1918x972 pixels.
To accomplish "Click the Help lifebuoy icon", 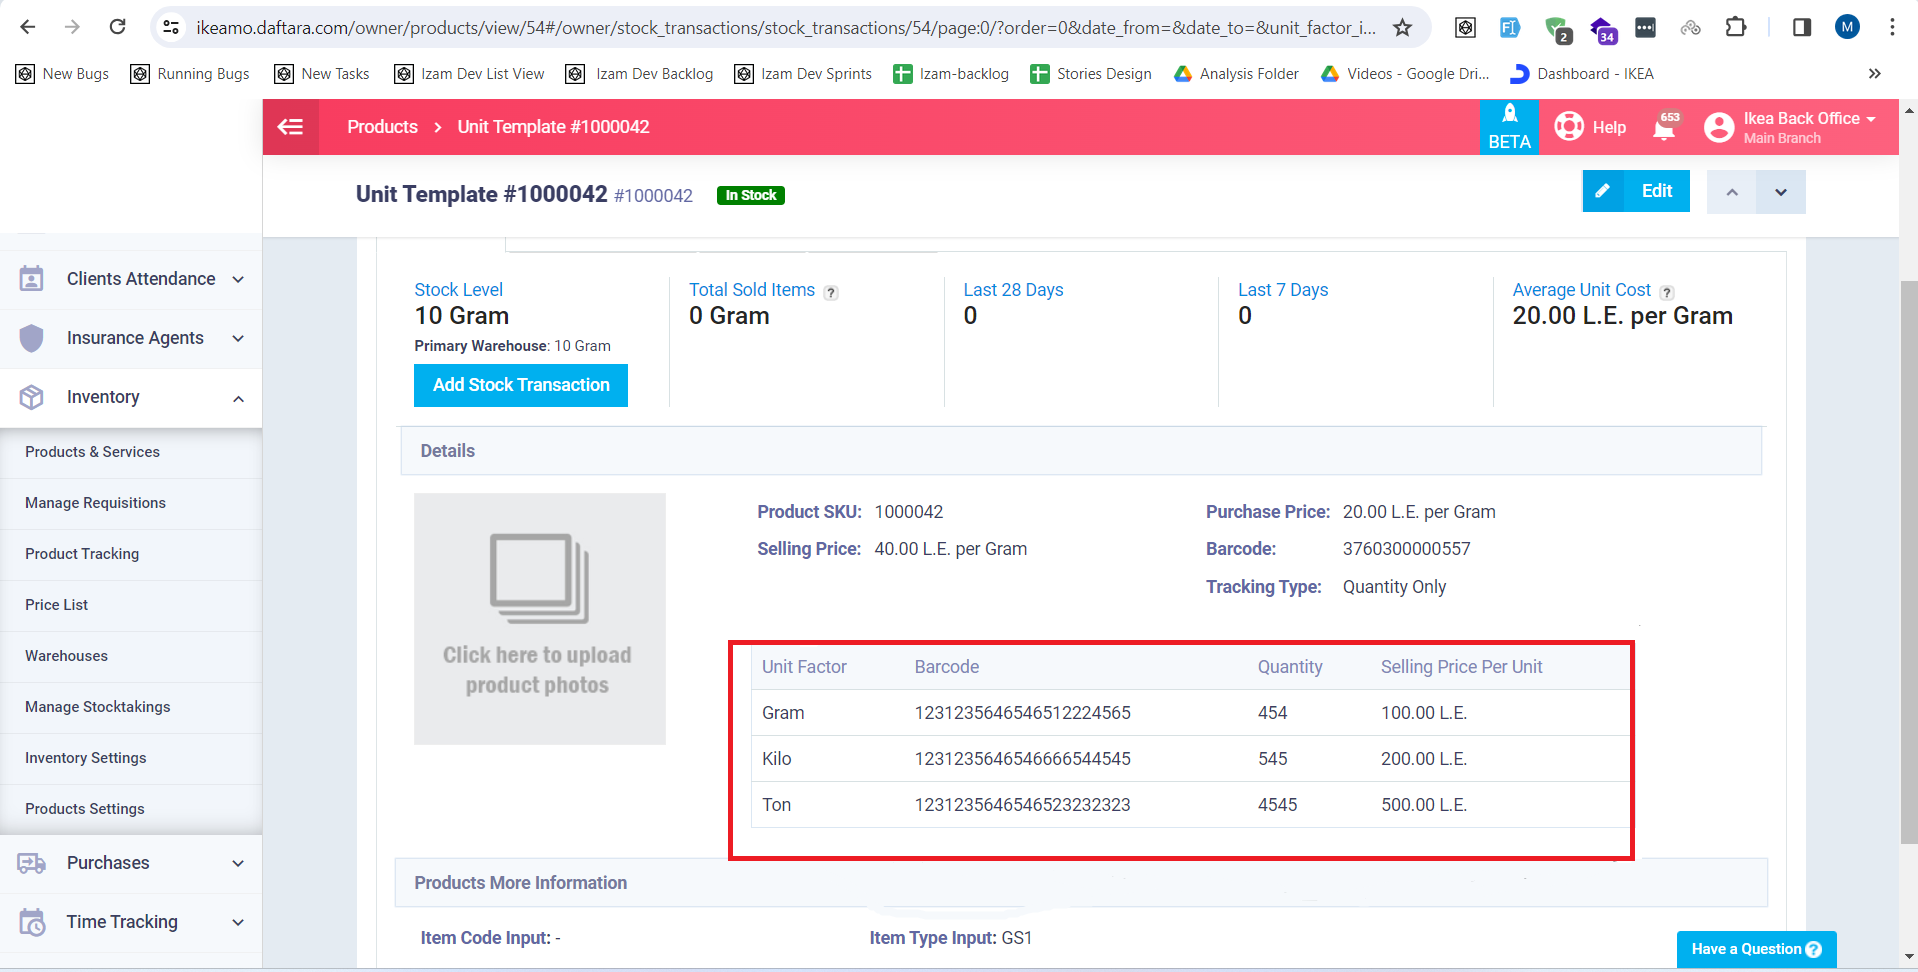I will point(1569,127).
